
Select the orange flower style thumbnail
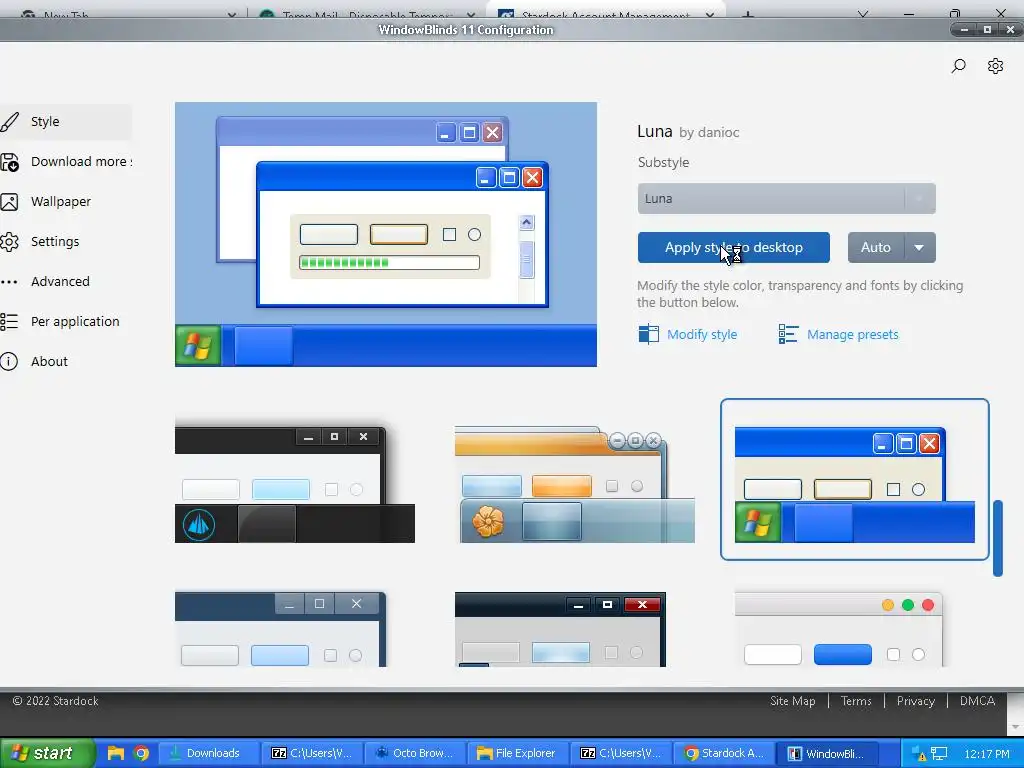point(575,483)
